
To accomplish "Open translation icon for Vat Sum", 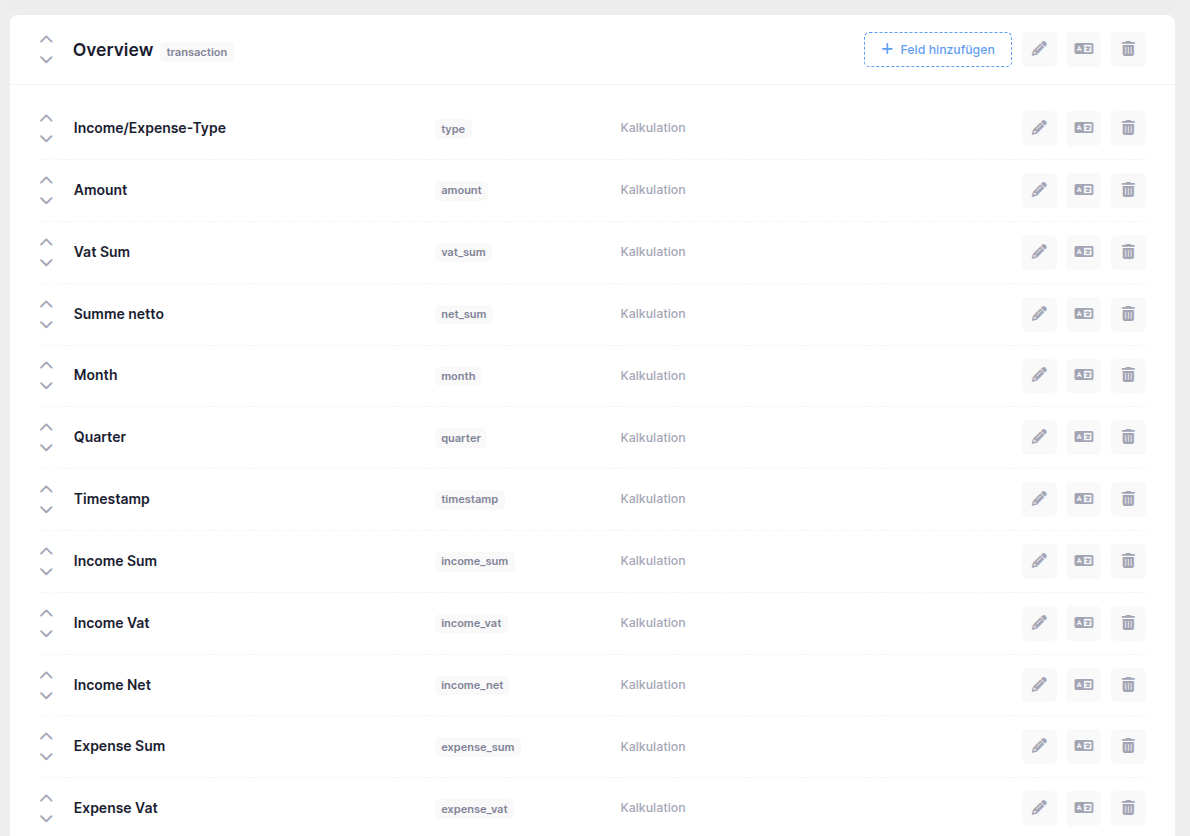I will 1083,252.
